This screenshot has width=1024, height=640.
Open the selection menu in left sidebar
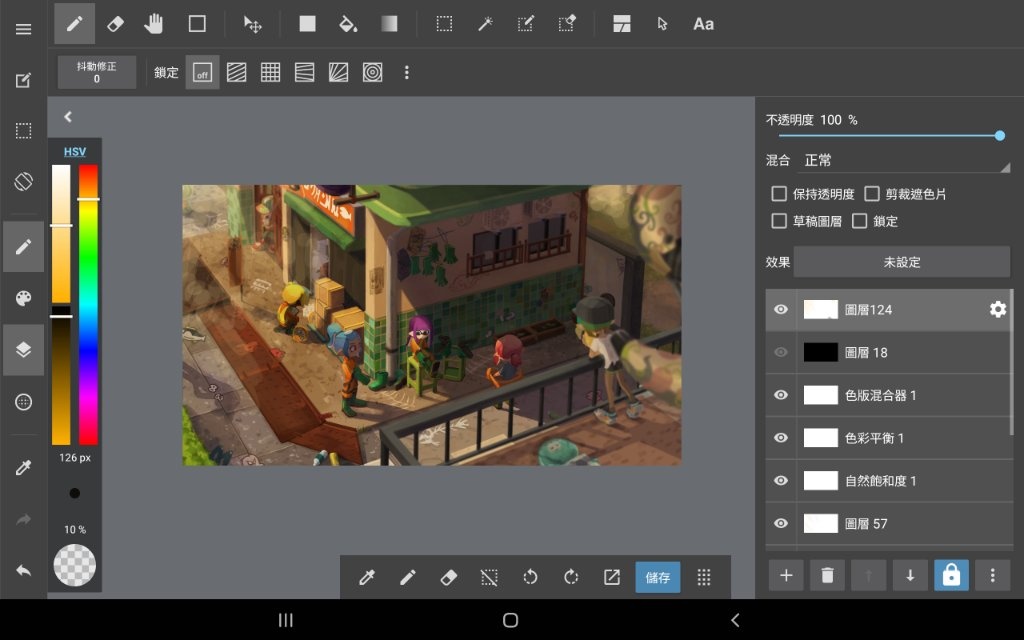(24, 131)
